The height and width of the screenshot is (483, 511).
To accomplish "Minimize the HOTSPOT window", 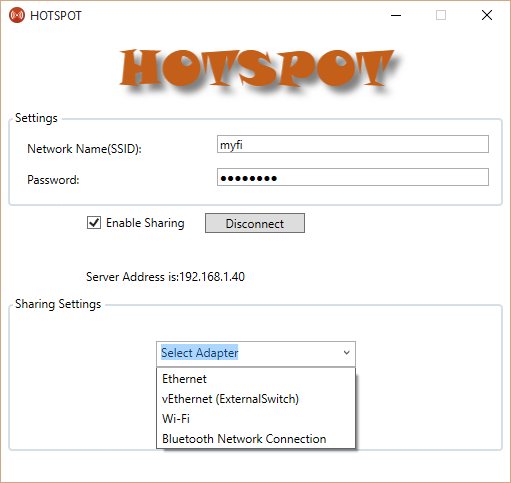I will [396, 15].
